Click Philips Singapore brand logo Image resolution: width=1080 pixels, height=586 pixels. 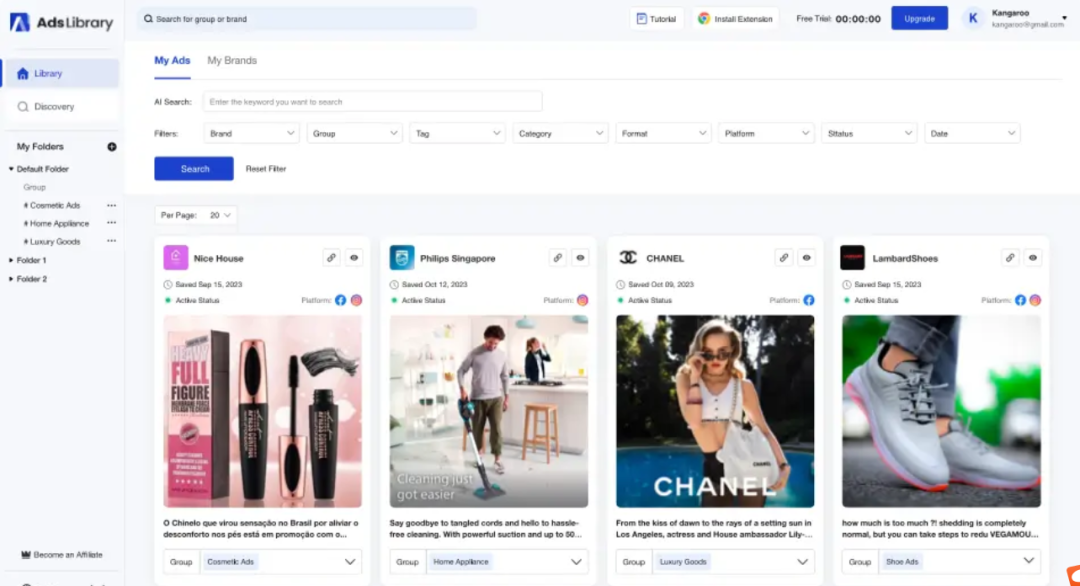tap(402, 258)
